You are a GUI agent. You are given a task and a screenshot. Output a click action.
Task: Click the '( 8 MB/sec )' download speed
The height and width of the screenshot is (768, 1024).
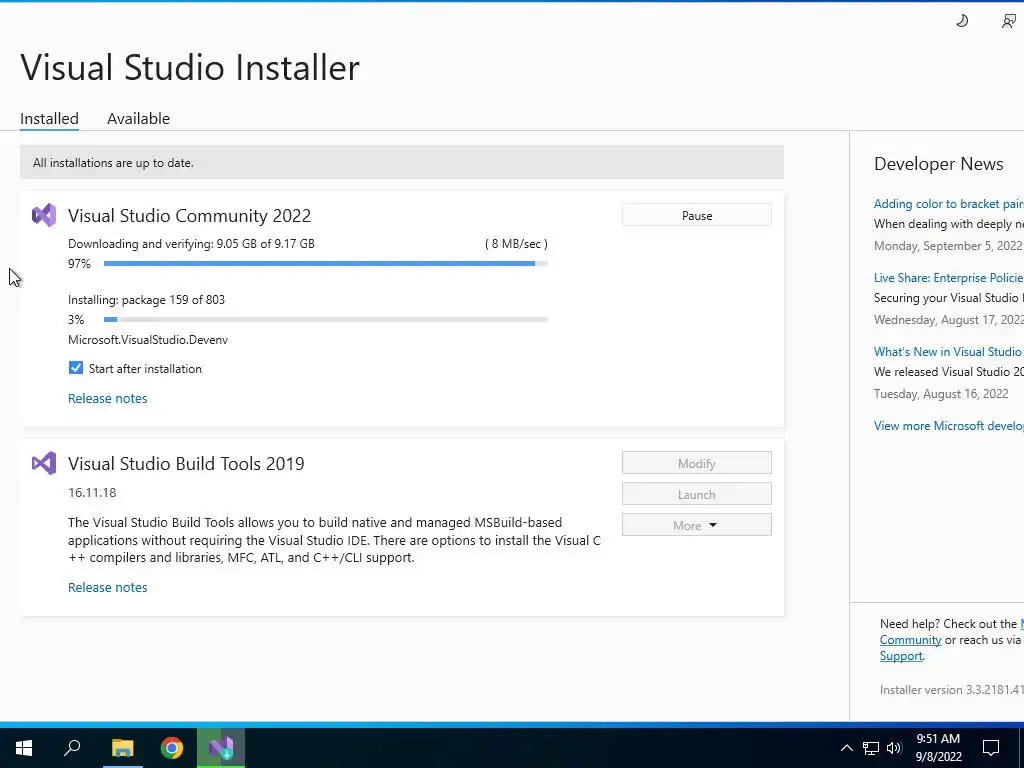[516, 244]
